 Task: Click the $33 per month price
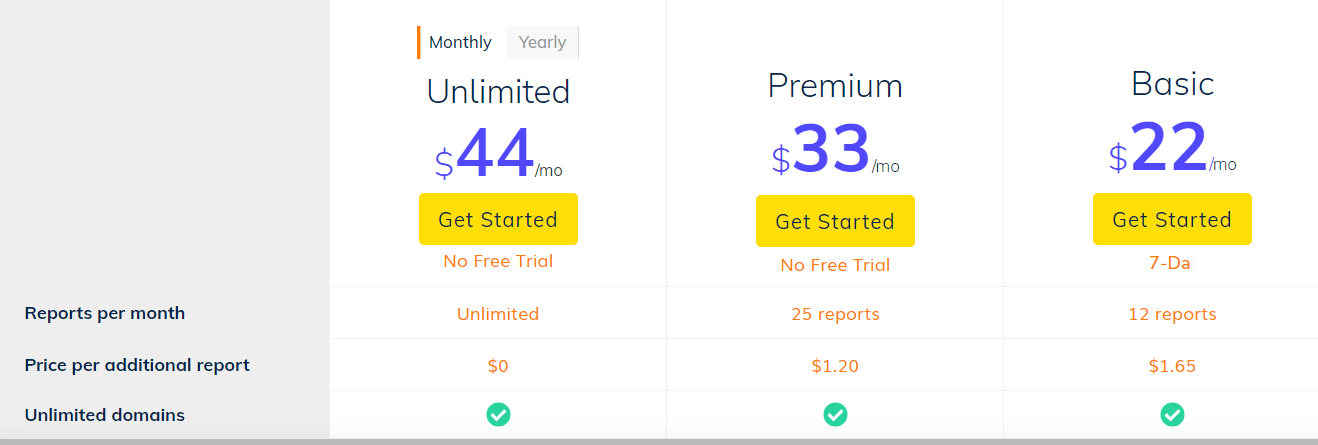click(835, 151)
